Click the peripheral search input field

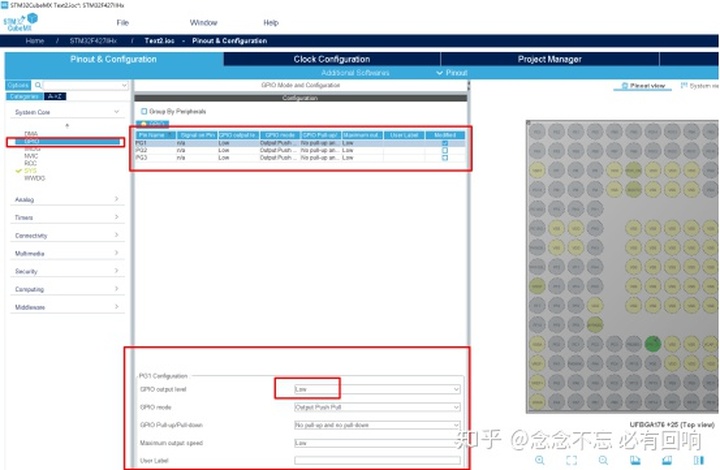[x=81, y=85]
